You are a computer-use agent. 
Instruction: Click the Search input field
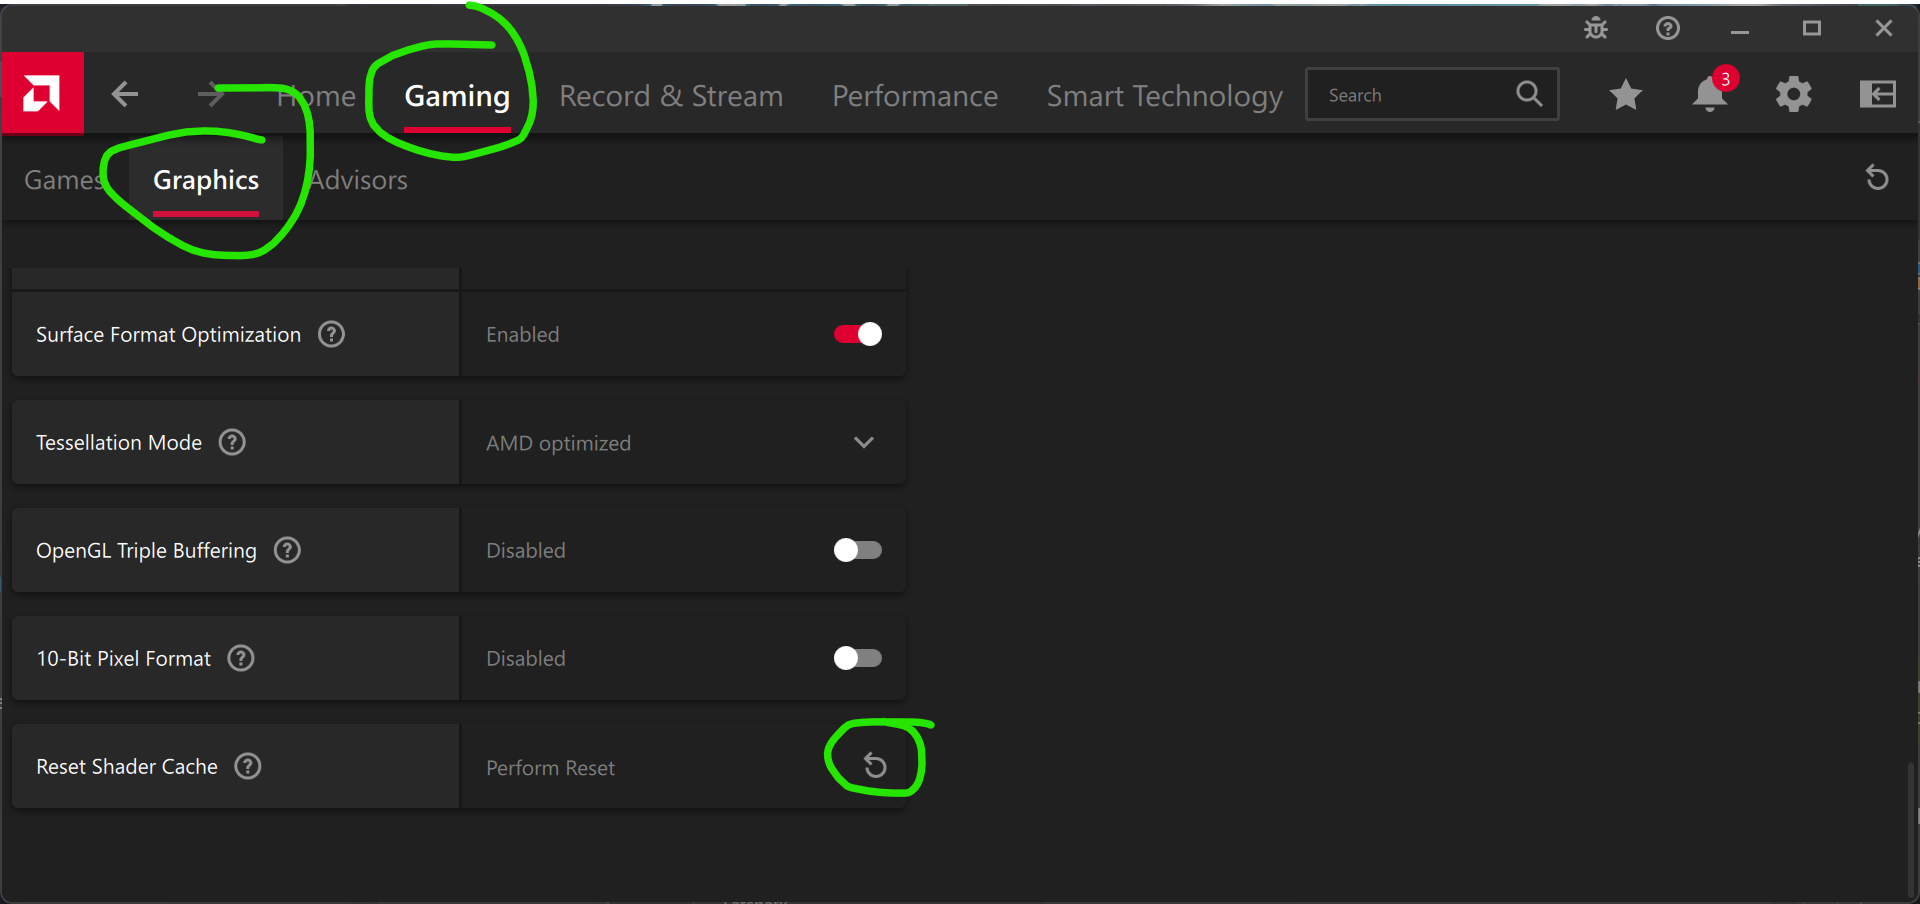pos(1415,95)
